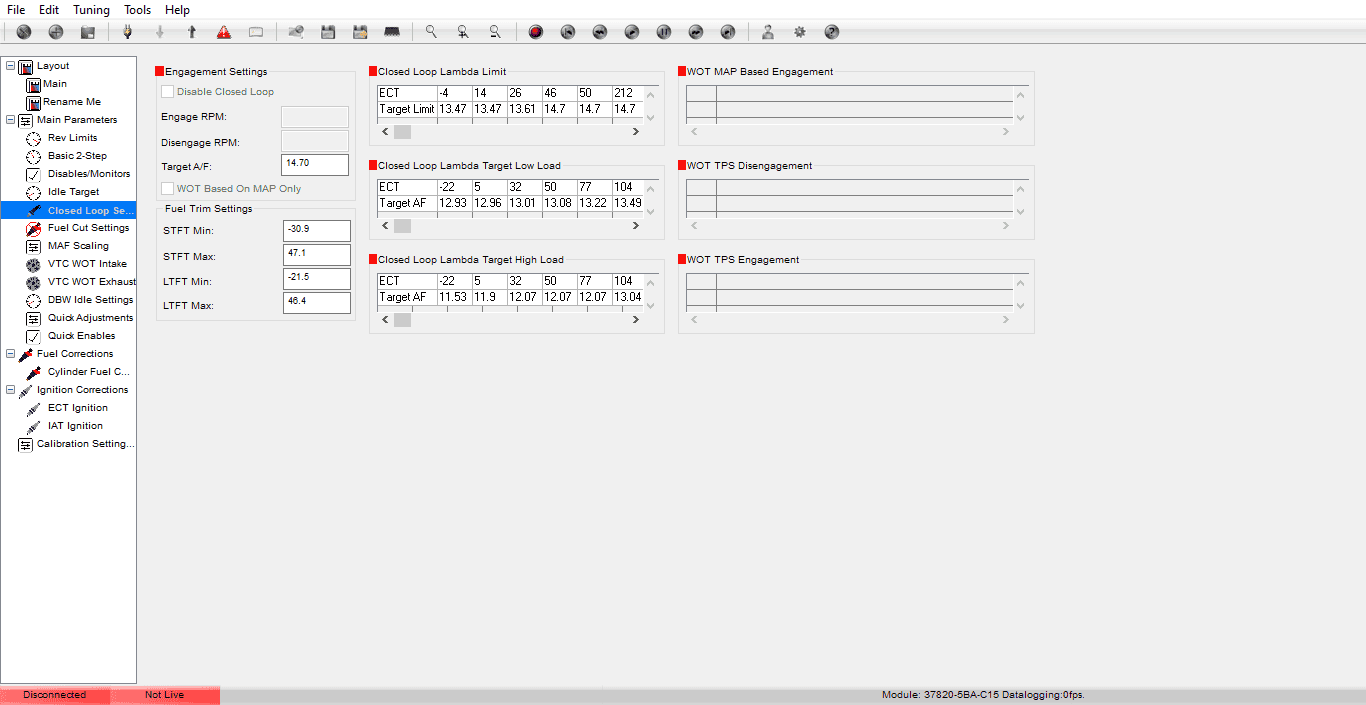This screenshot has width=1366, height=705.
Task: Open the settings gear on the toolbar
Action: coord(799,31)
